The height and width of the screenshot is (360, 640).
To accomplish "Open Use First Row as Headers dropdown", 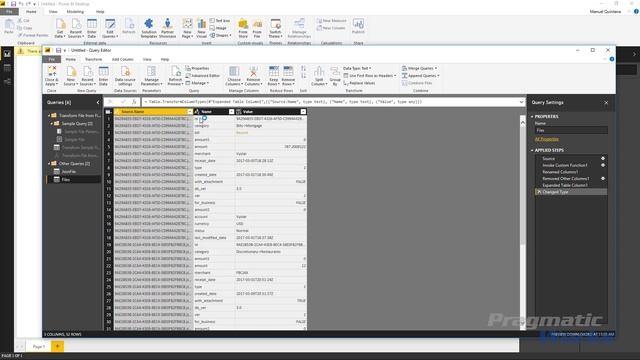I will click(370, 76).
